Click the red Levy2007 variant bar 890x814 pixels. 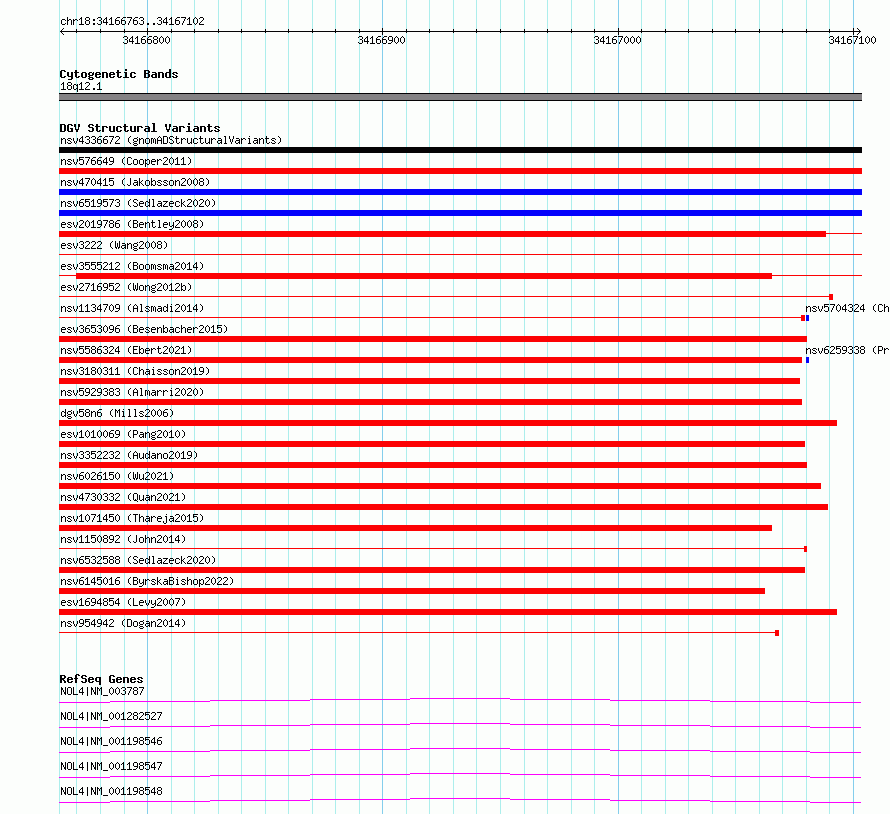point(448,612)
